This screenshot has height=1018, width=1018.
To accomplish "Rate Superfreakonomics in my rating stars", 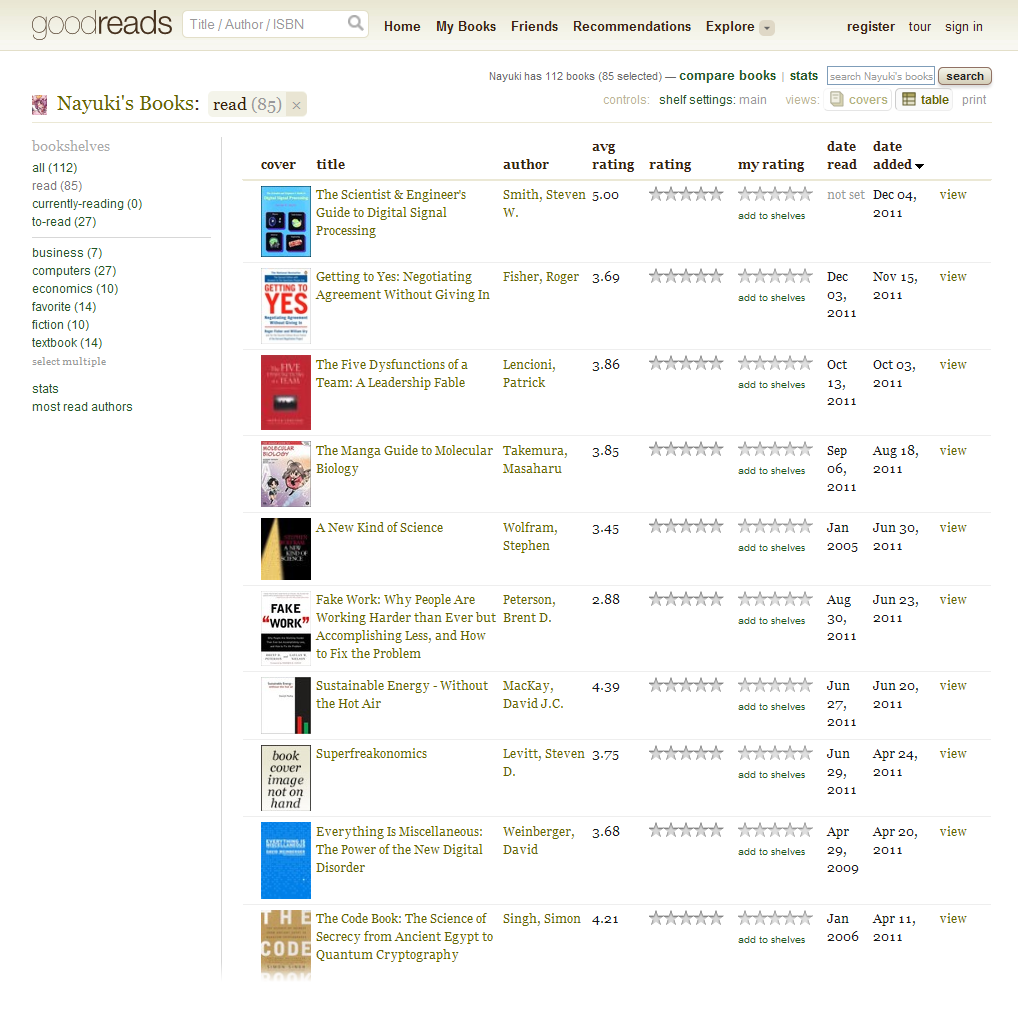I will [x=775, y=753].
